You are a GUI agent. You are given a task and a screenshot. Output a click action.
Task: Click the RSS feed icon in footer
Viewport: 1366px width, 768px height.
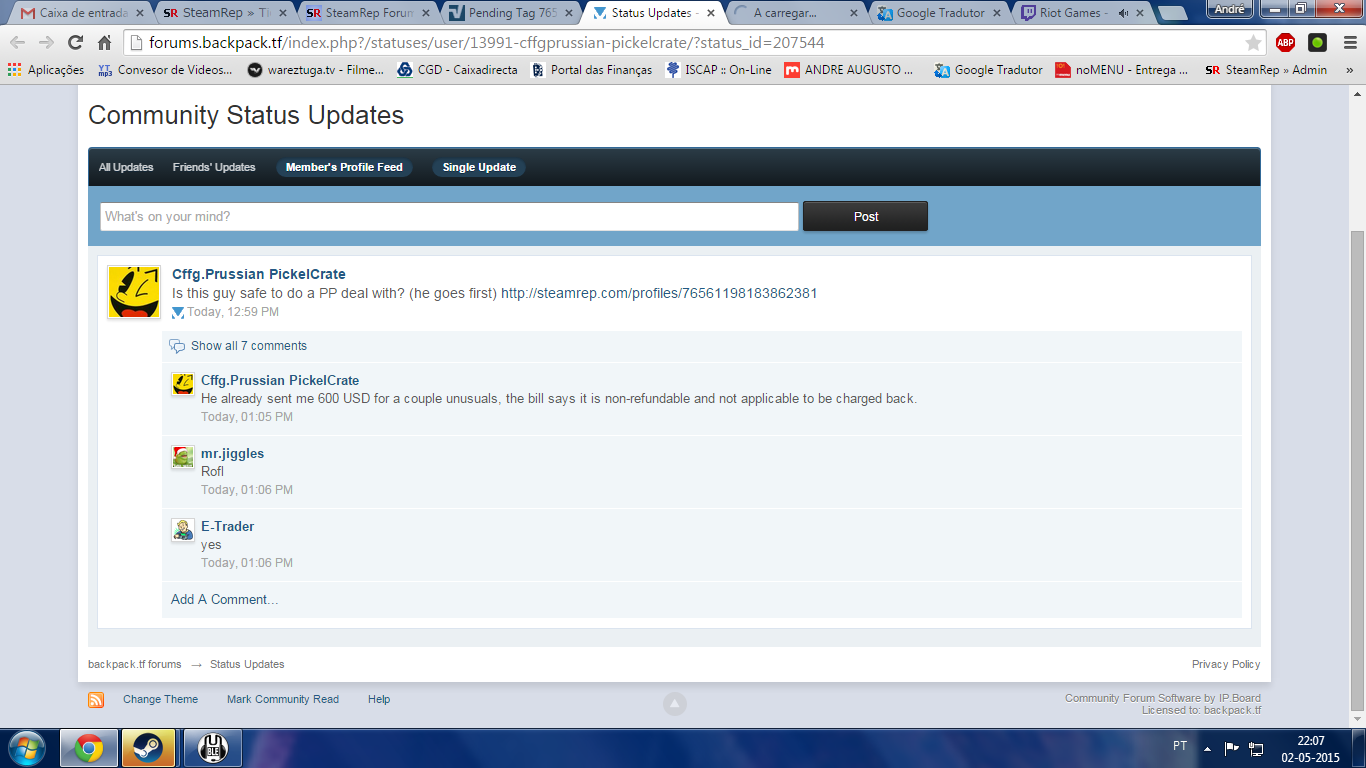[x=96, y=700]
